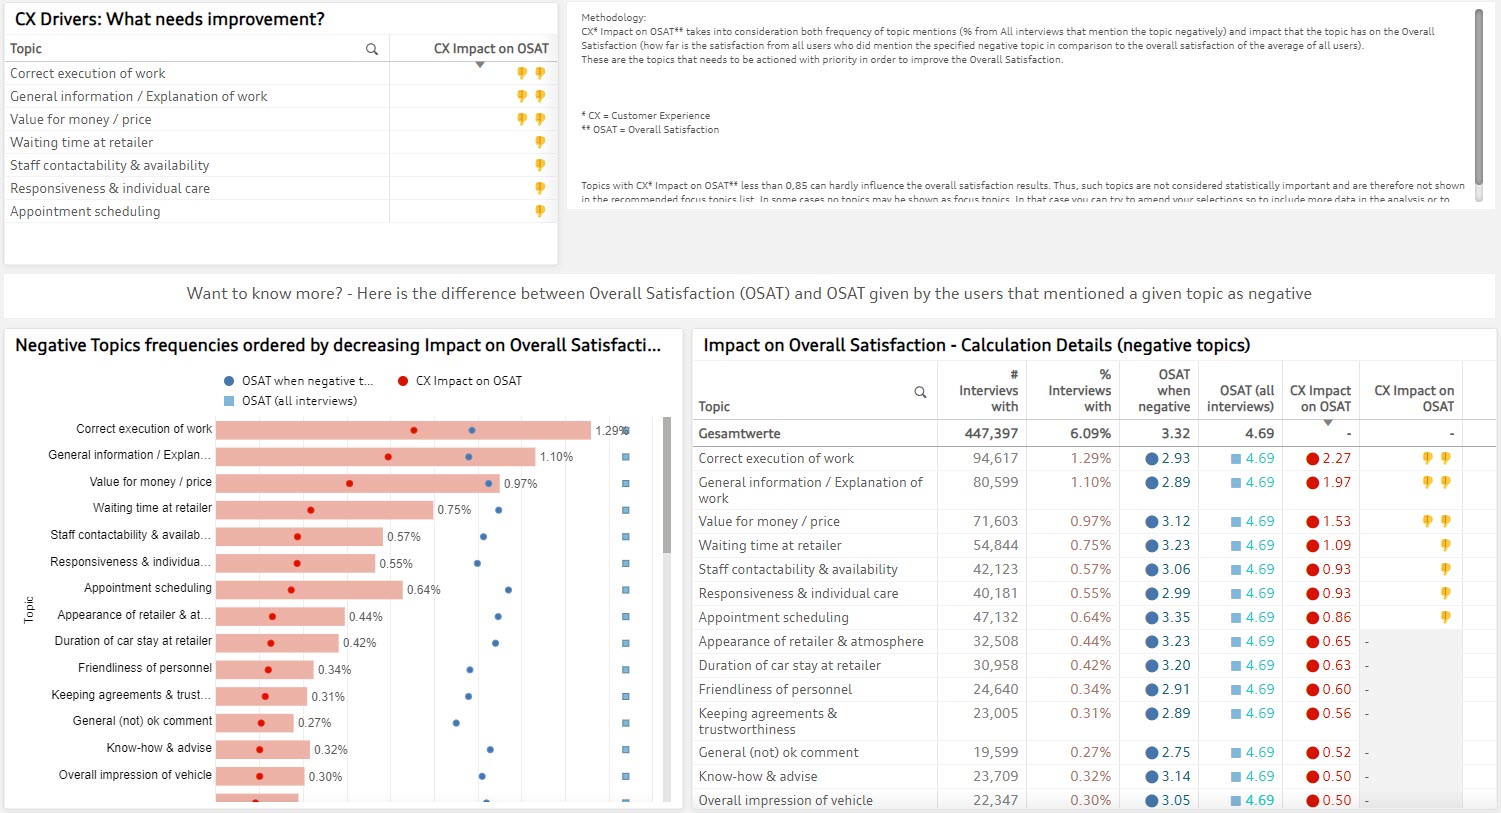This screenshot has height=813, width=1501.
Task: Click blue OSAT circle beside 3.12 value
Action: coord(1152,522)
